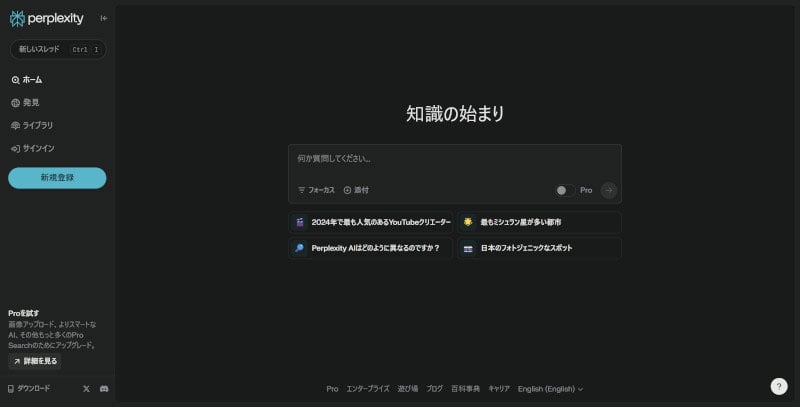Open the フォーカス selector

[x=316, y=190]
